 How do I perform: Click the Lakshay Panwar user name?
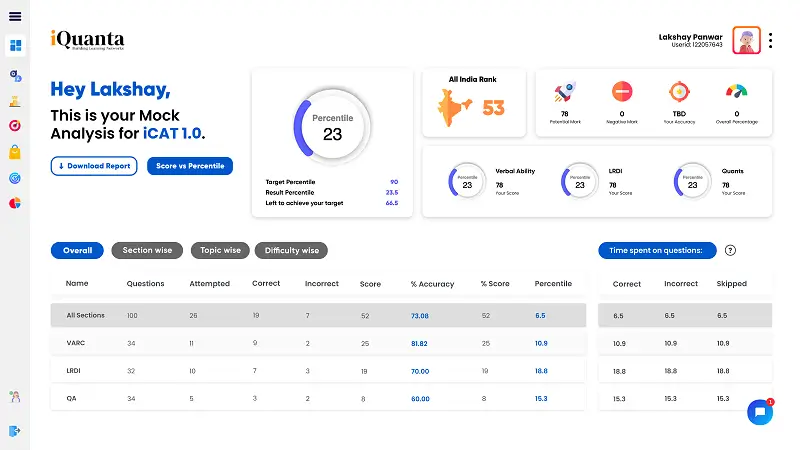(x=690, y=37)
